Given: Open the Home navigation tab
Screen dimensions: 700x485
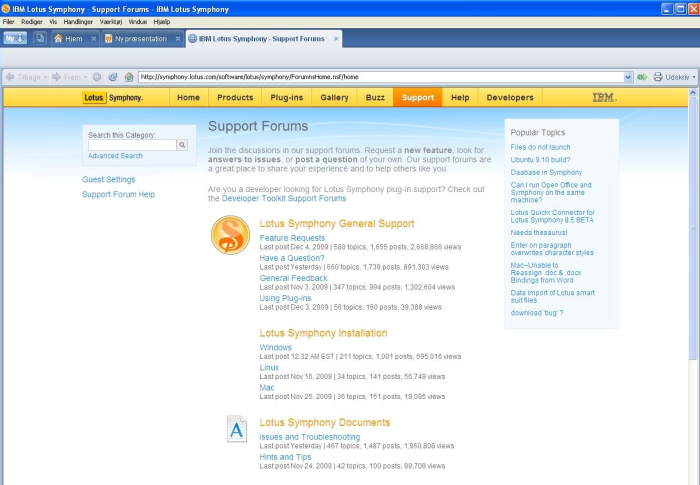Looking at the screenshot, I should coord(188,97).
